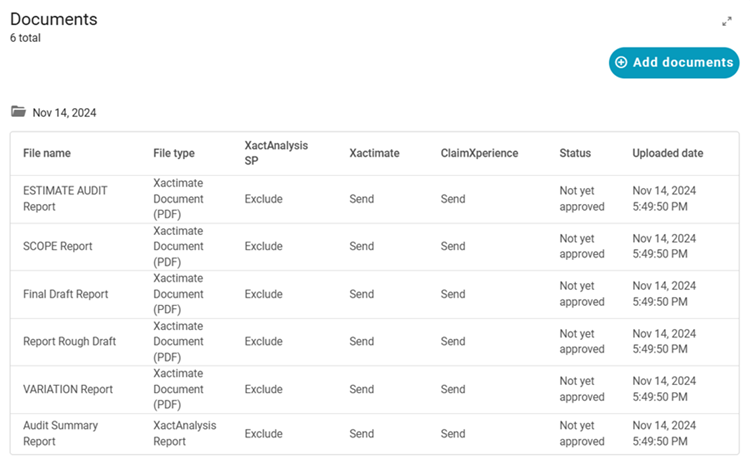Click the expand panel icon
Viewport: 750px width, 464px height.
[727, 22]
